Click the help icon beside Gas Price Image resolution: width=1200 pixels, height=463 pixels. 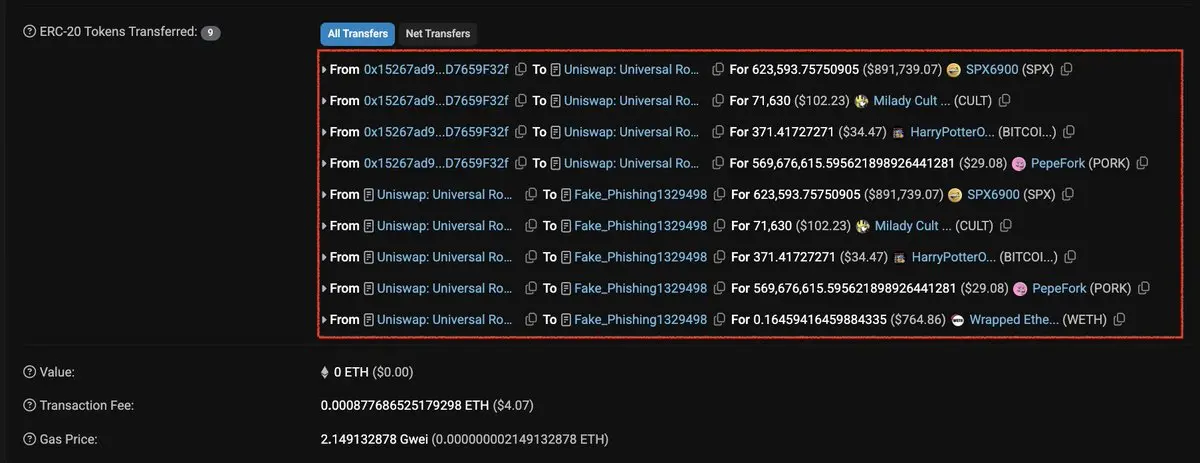(x=29, y=439)
